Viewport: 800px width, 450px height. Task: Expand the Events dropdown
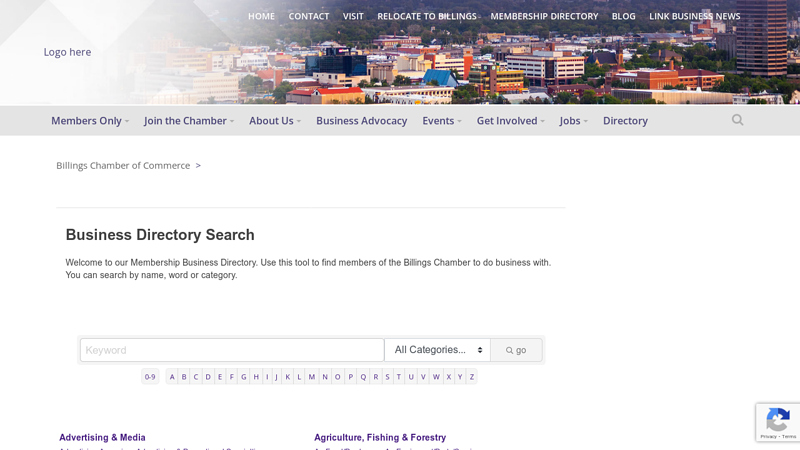442,121
